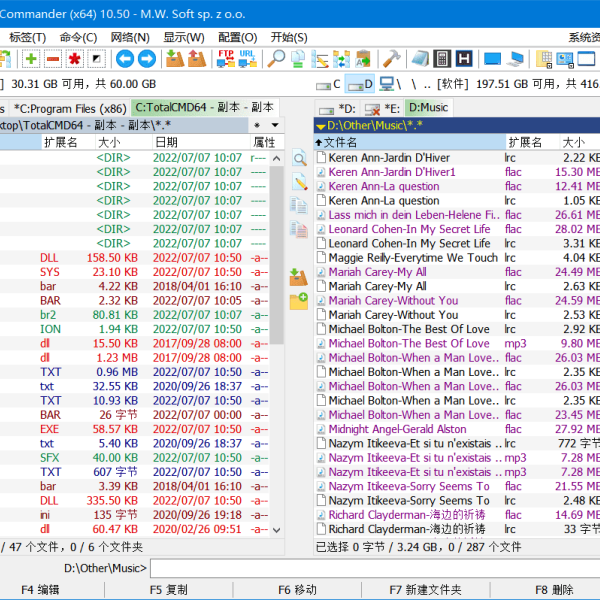600x600 pixels.
Task: Click the F8 删除 button
Action: click(x=554, y=590)
